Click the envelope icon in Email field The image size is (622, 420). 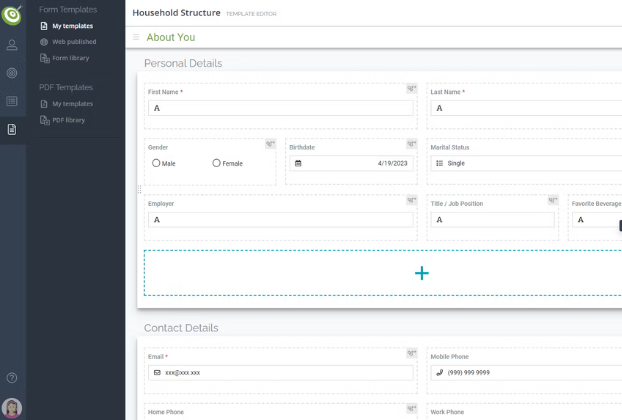point(157,373)
